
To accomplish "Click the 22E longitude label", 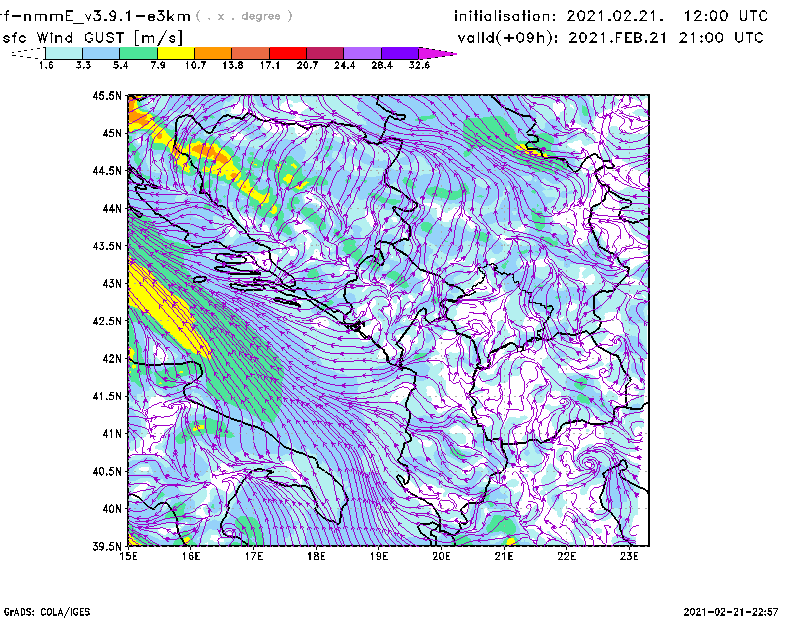I will [567, 556].
